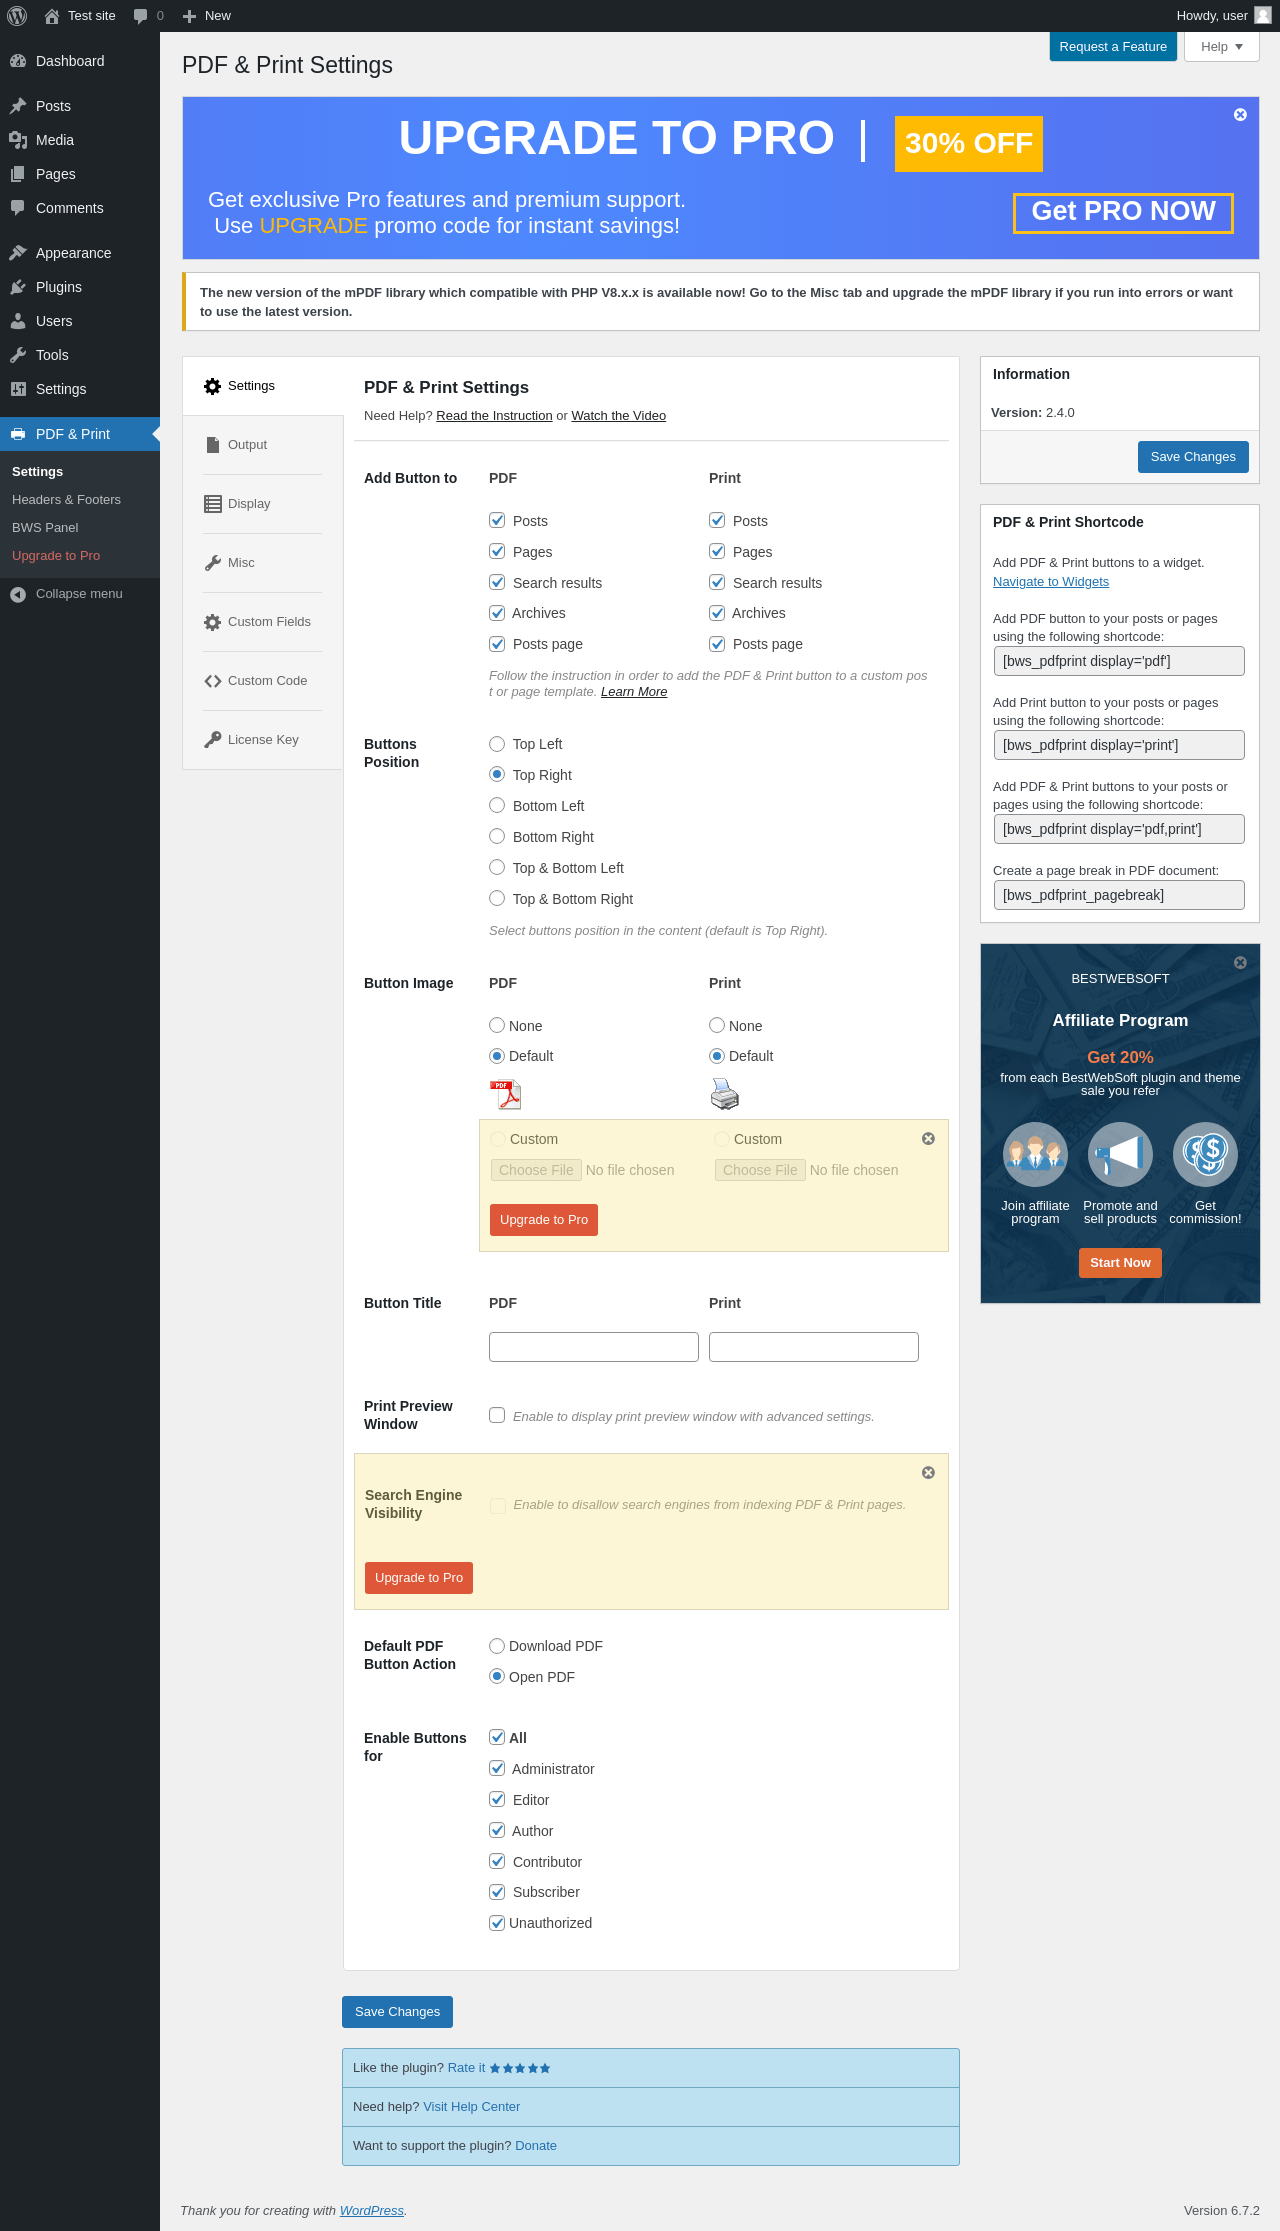Click the Appearance paintbrush icon

pyautogui.click(x=18, y=253)
